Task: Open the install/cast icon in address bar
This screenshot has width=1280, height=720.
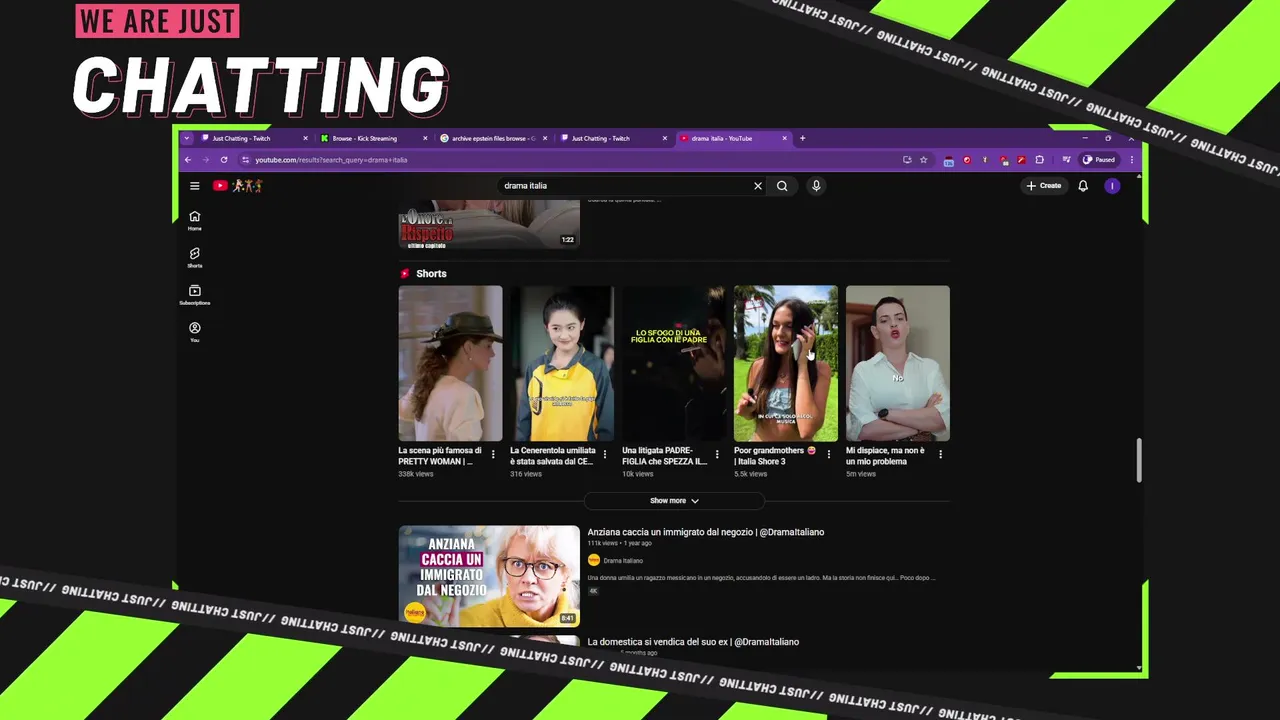Action: click(x=907, y=160)
